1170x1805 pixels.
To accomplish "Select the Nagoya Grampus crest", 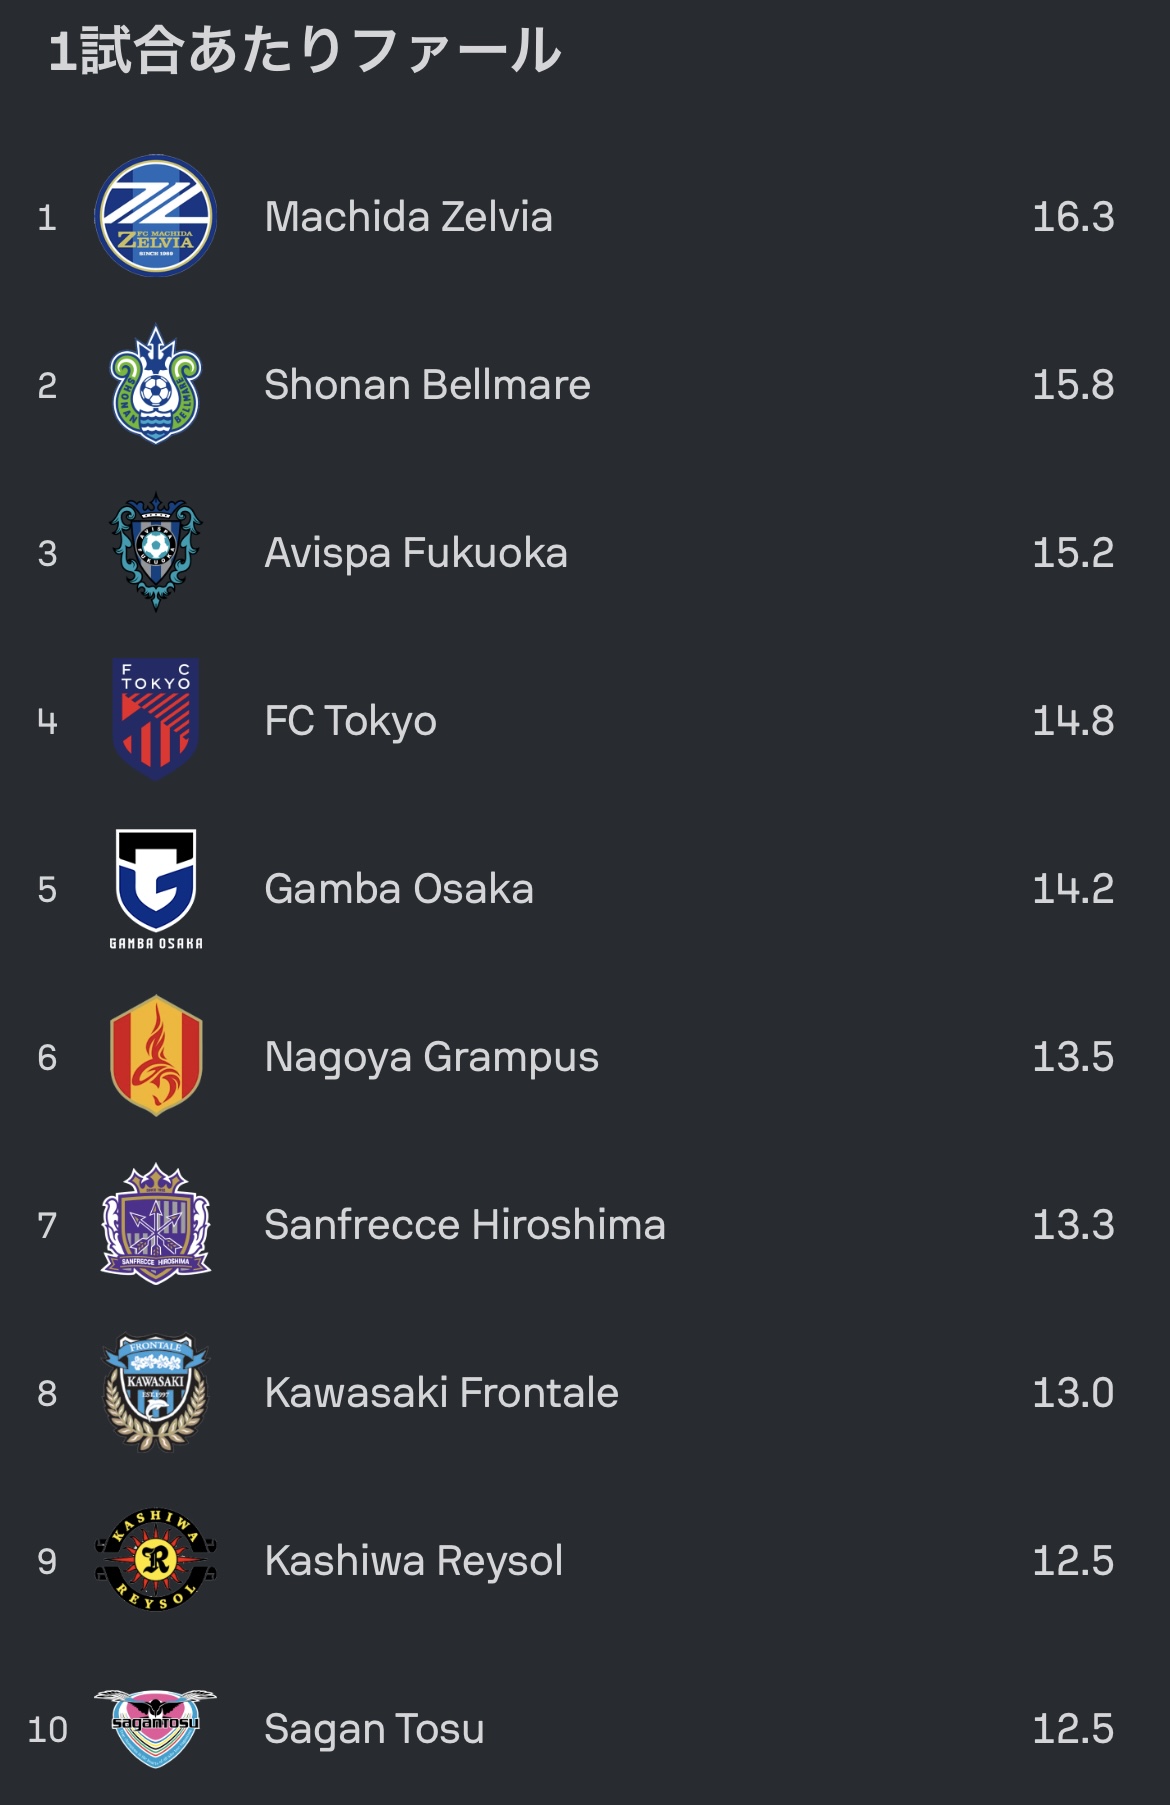I will tap(156, 1055).
